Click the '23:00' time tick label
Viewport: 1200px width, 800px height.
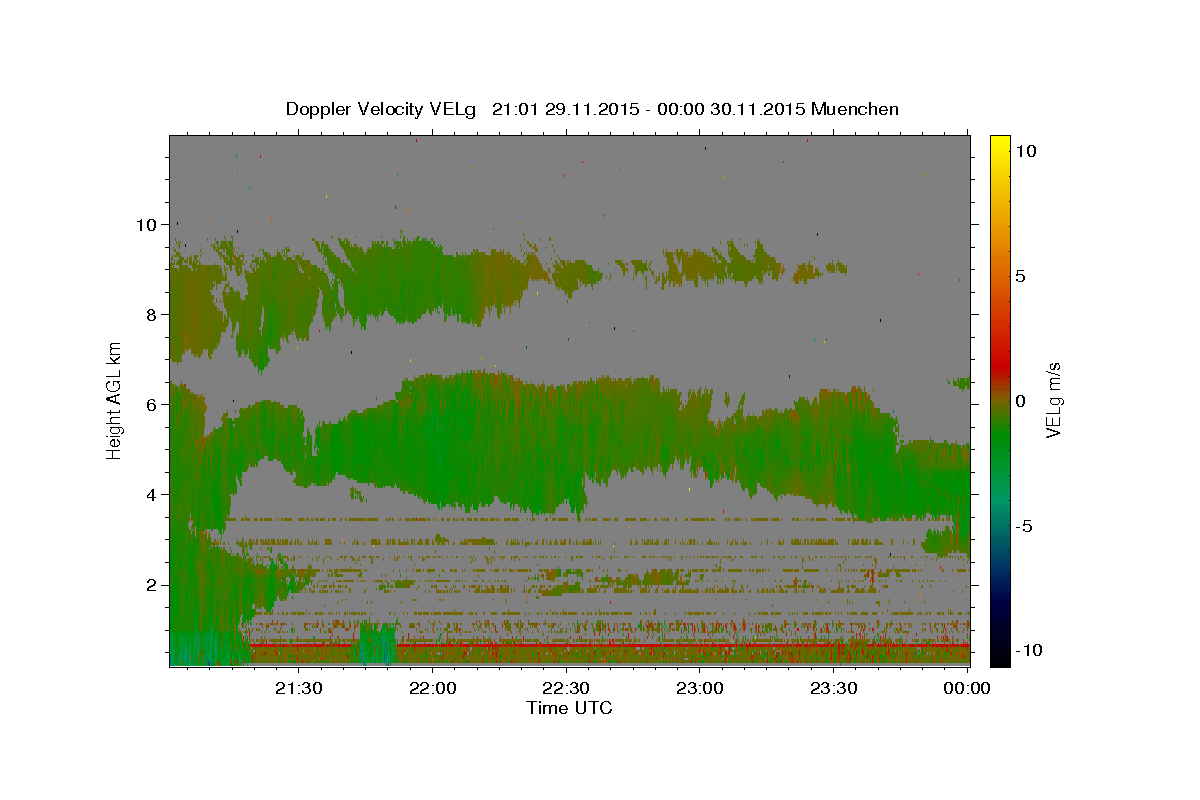coord(700,688)
